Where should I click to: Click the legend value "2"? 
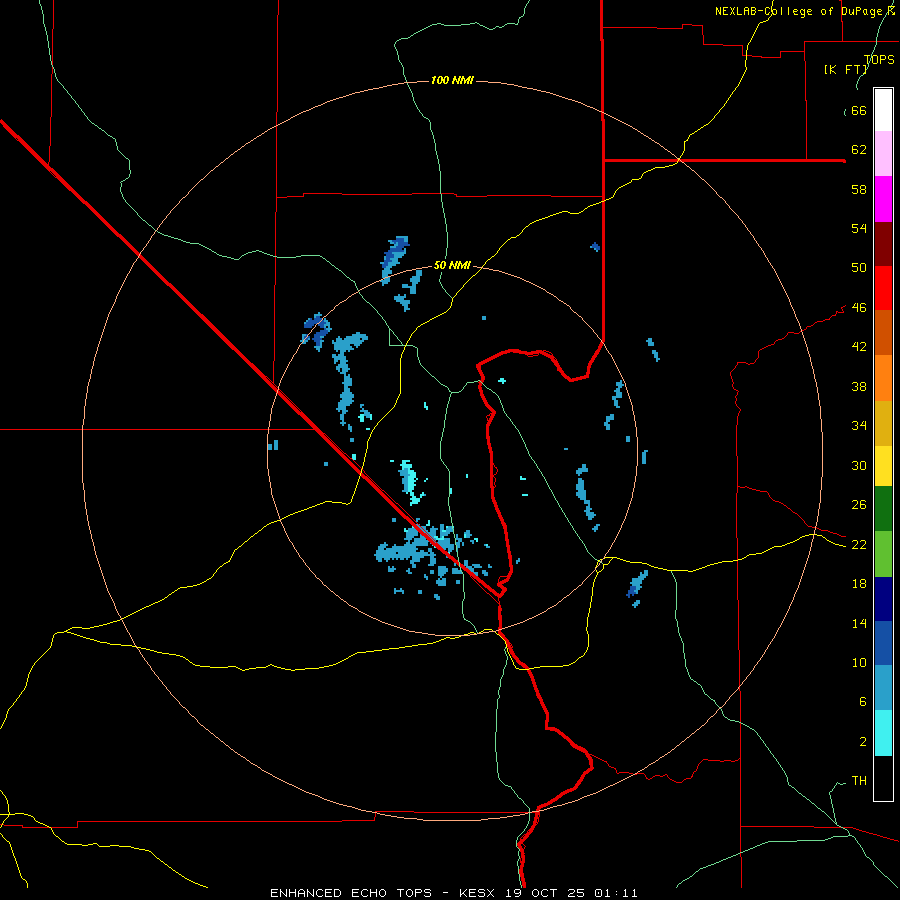(862, 742)
